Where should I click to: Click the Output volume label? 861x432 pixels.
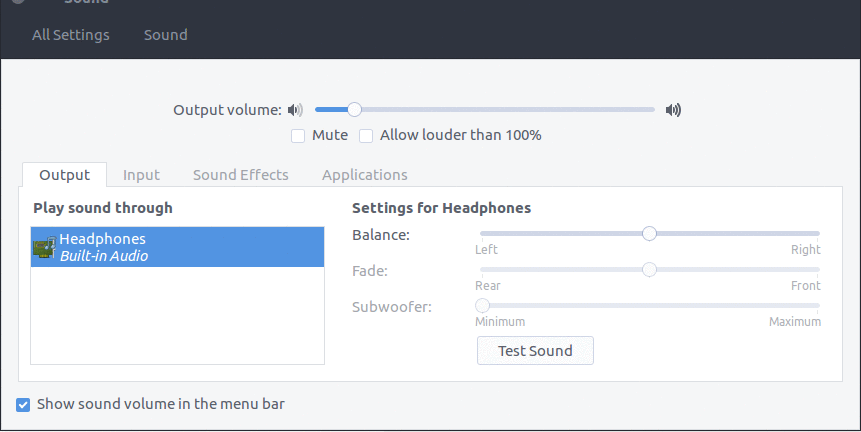[x=227, y=110]
